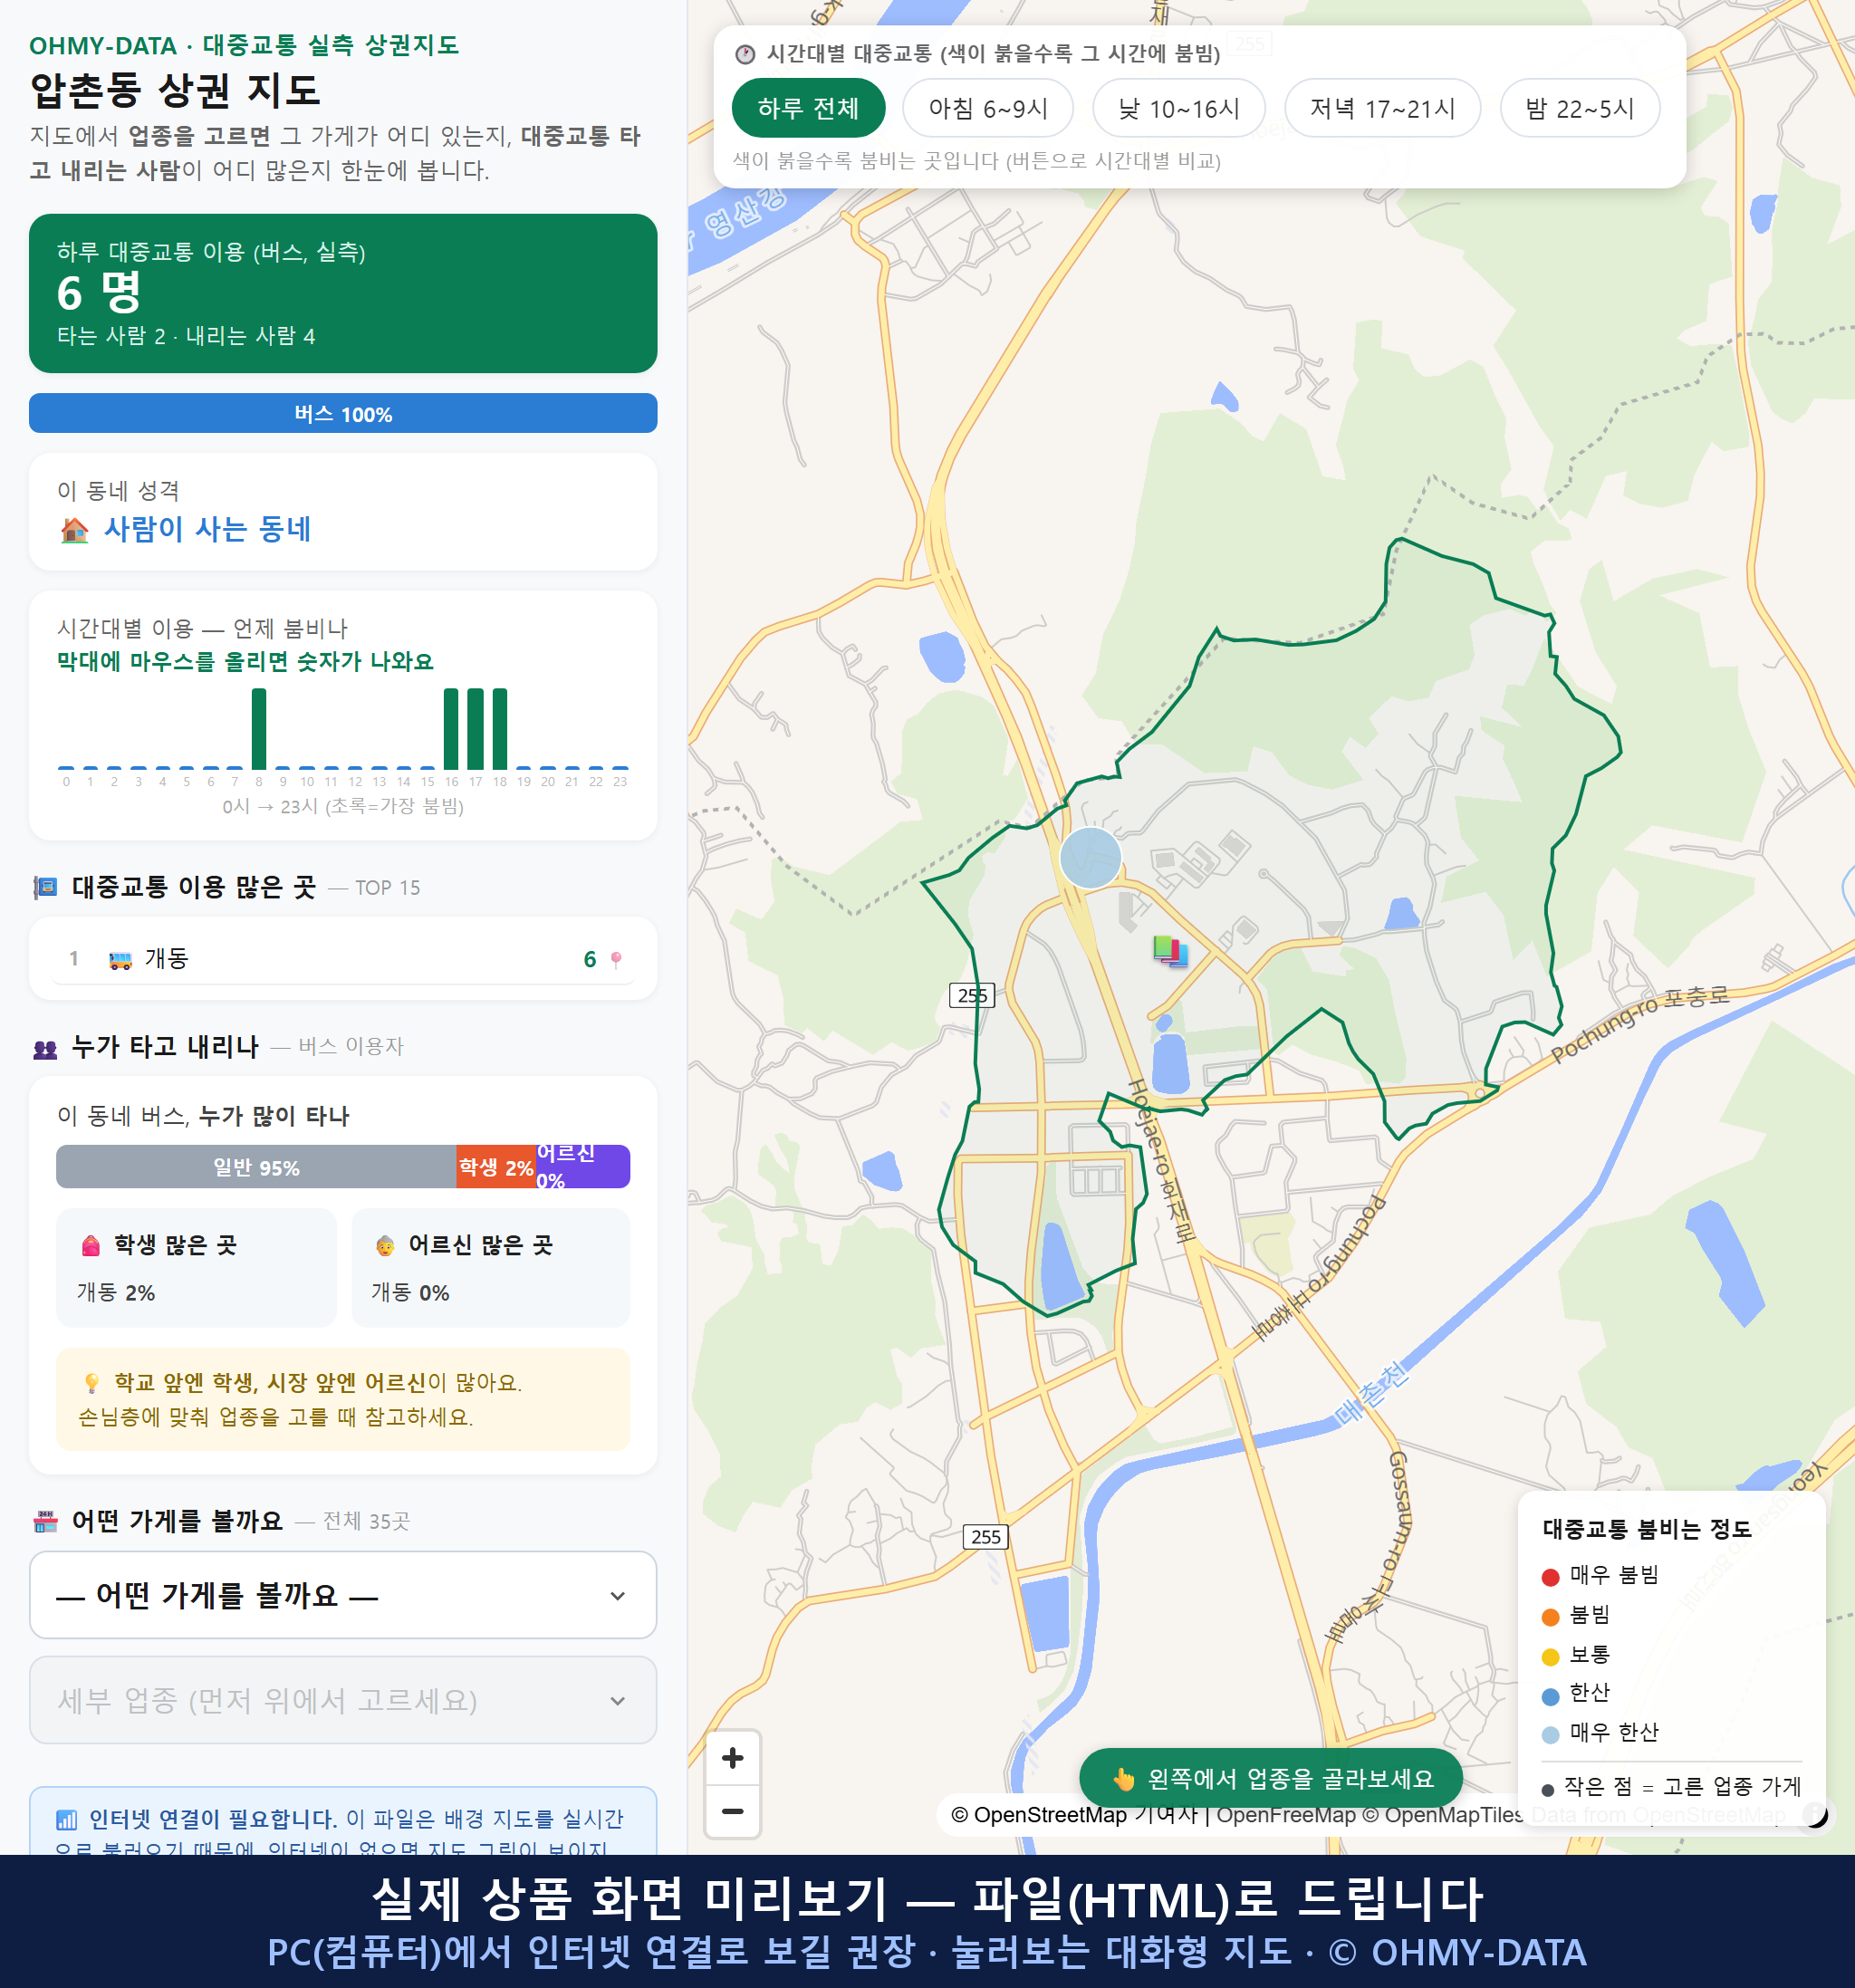Click the 개동 2% value under 학생 많은 곳
The height and width of the screenshot is (1988, 1855).
pyautogui.click(x=116, y=1292)
